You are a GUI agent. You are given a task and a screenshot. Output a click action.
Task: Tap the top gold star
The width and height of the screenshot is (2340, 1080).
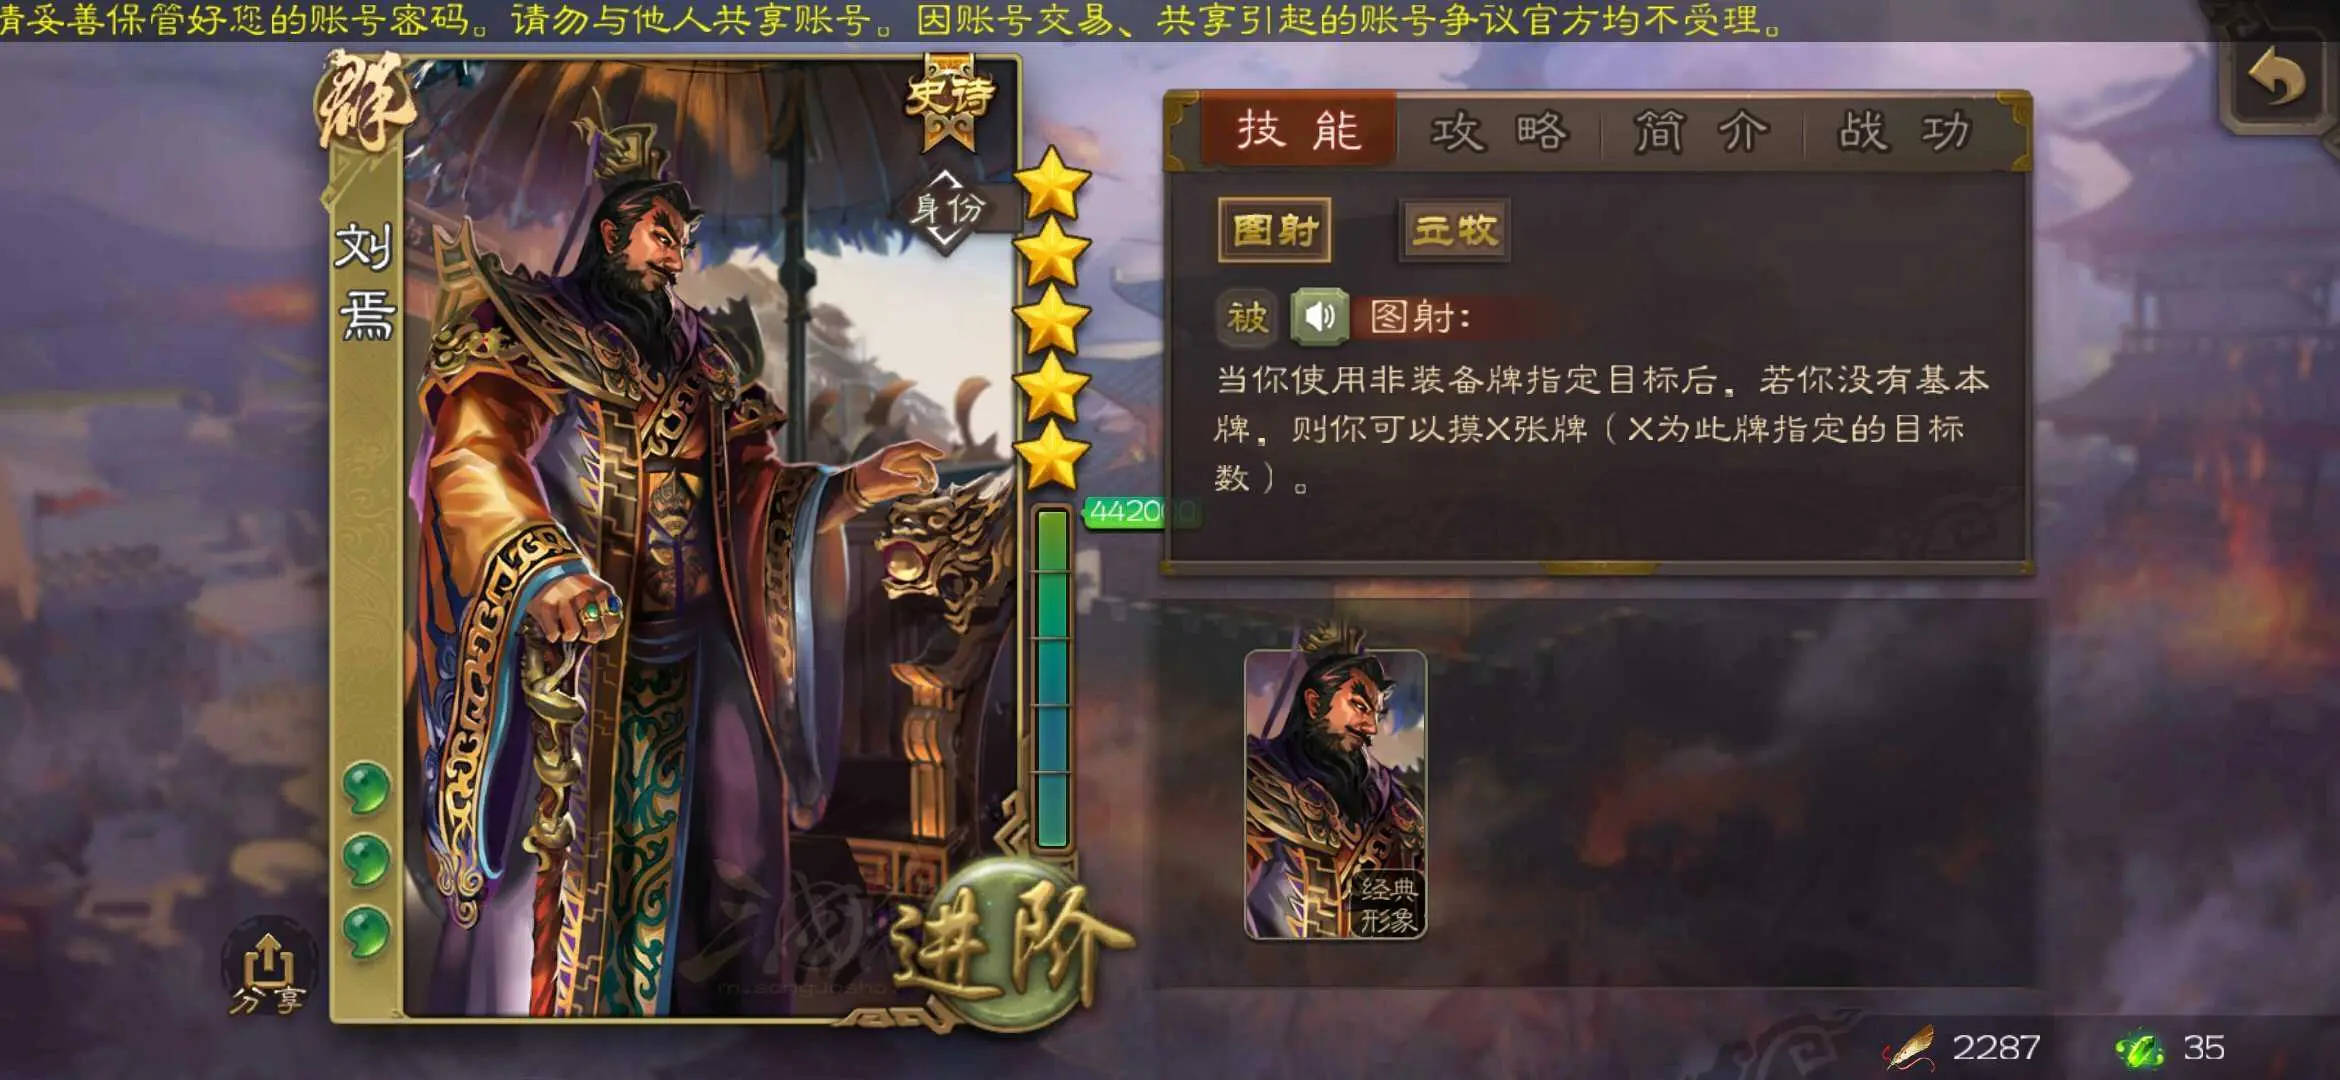pos(1052,183)
